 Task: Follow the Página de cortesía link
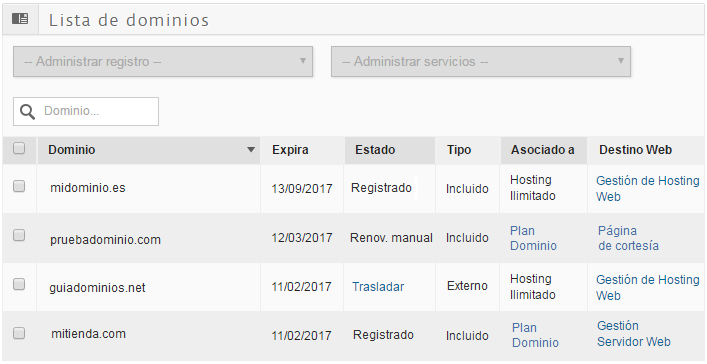[628, 238]
